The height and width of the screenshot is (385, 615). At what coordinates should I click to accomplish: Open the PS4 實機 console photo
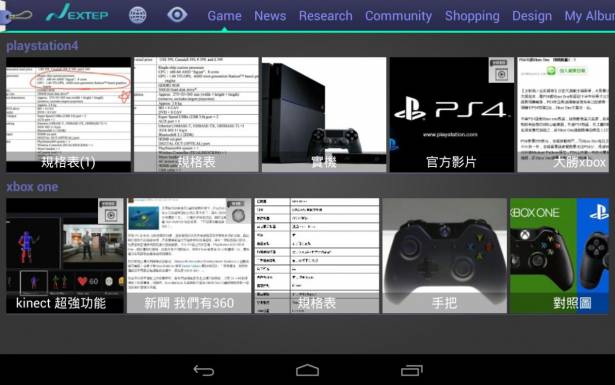(x=324, y=114)
